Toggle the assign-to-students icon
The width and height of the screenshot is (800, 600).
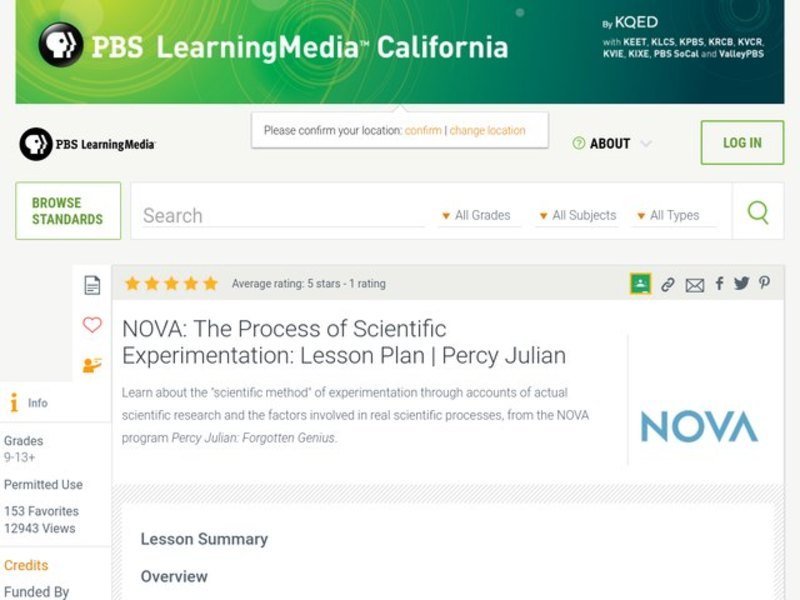92,362
